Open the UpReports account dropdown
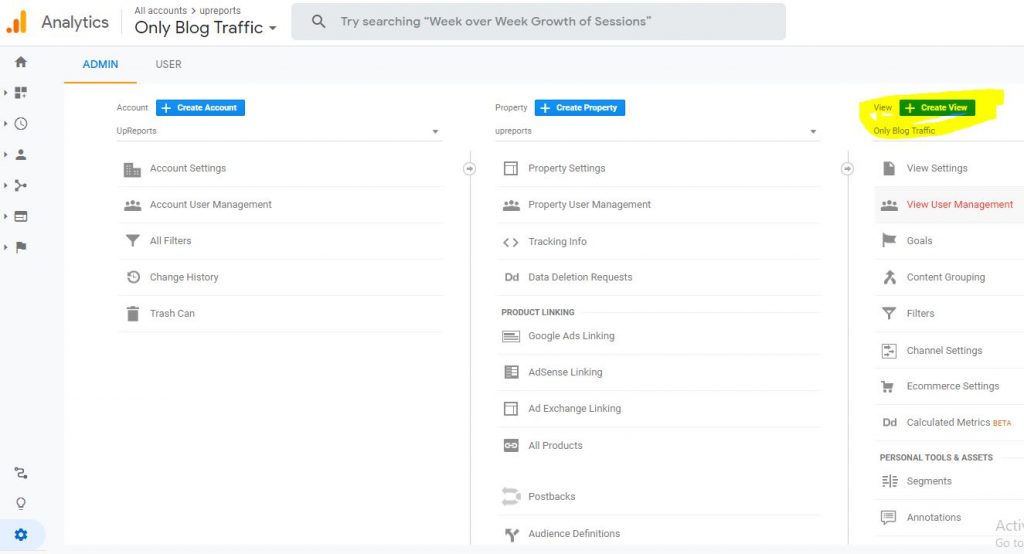The width and height of the screenshot is (1024, 554). (x=280, y=131)
